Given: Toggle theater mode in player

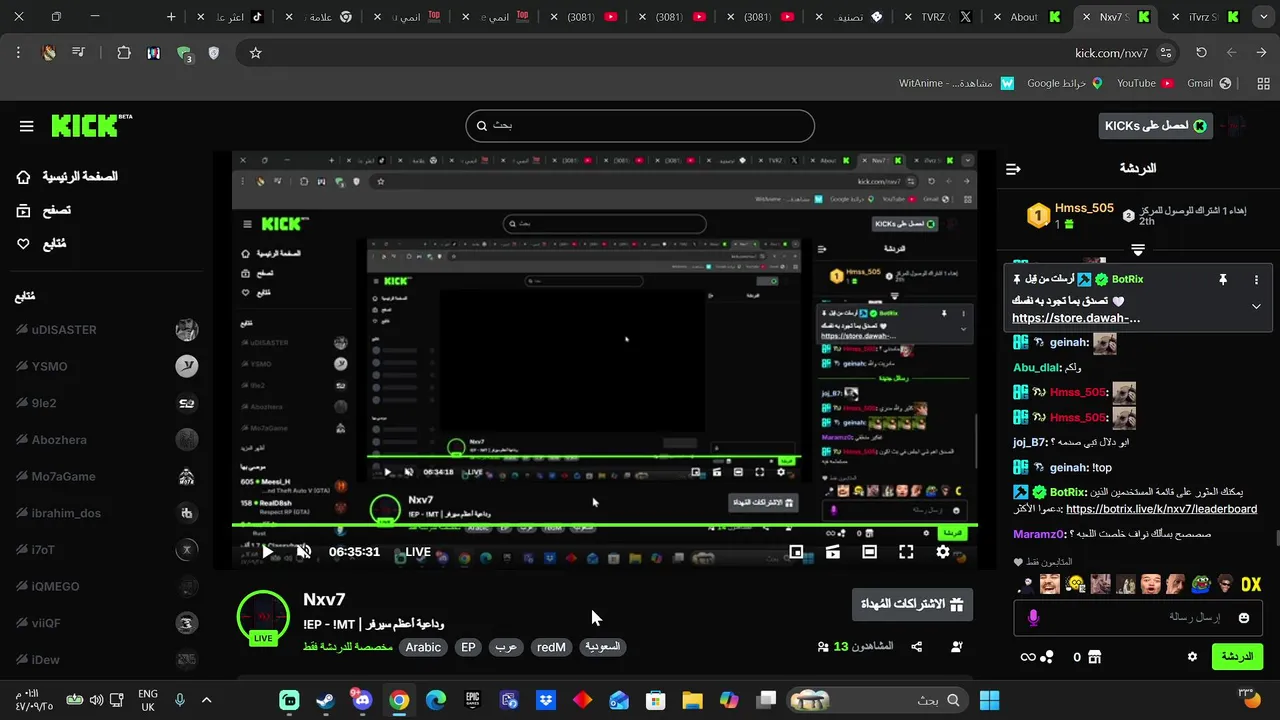Looking at the screenshot, I should (x=869, y=552).
